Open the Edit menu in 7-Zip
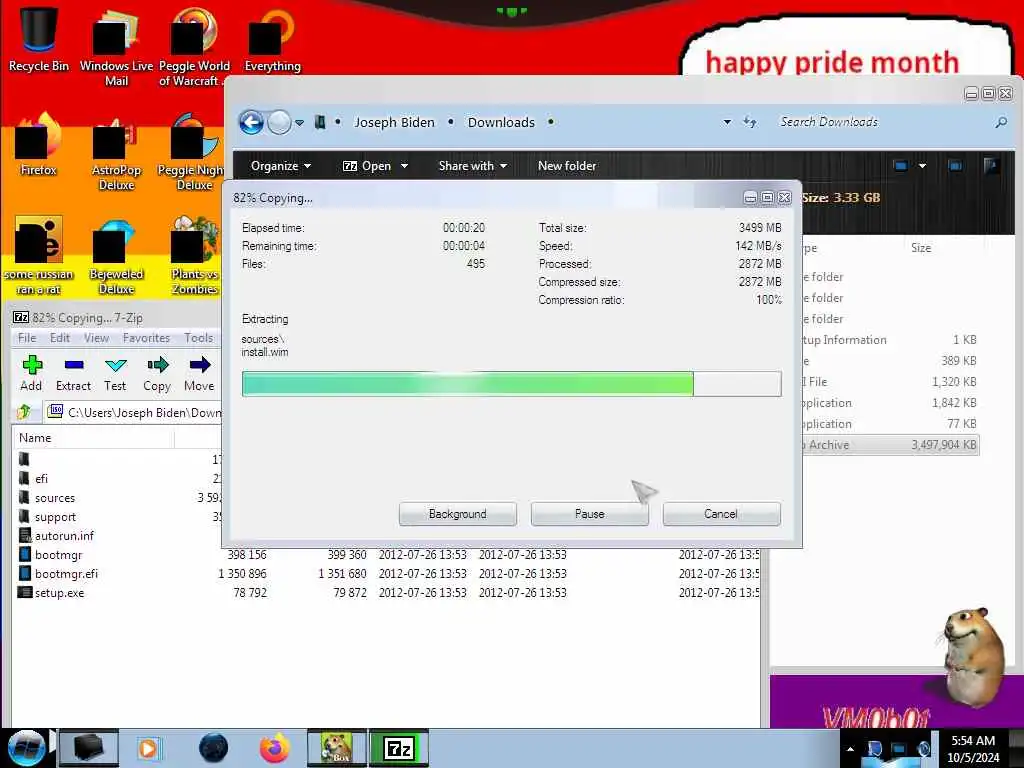 coord(59,338)
